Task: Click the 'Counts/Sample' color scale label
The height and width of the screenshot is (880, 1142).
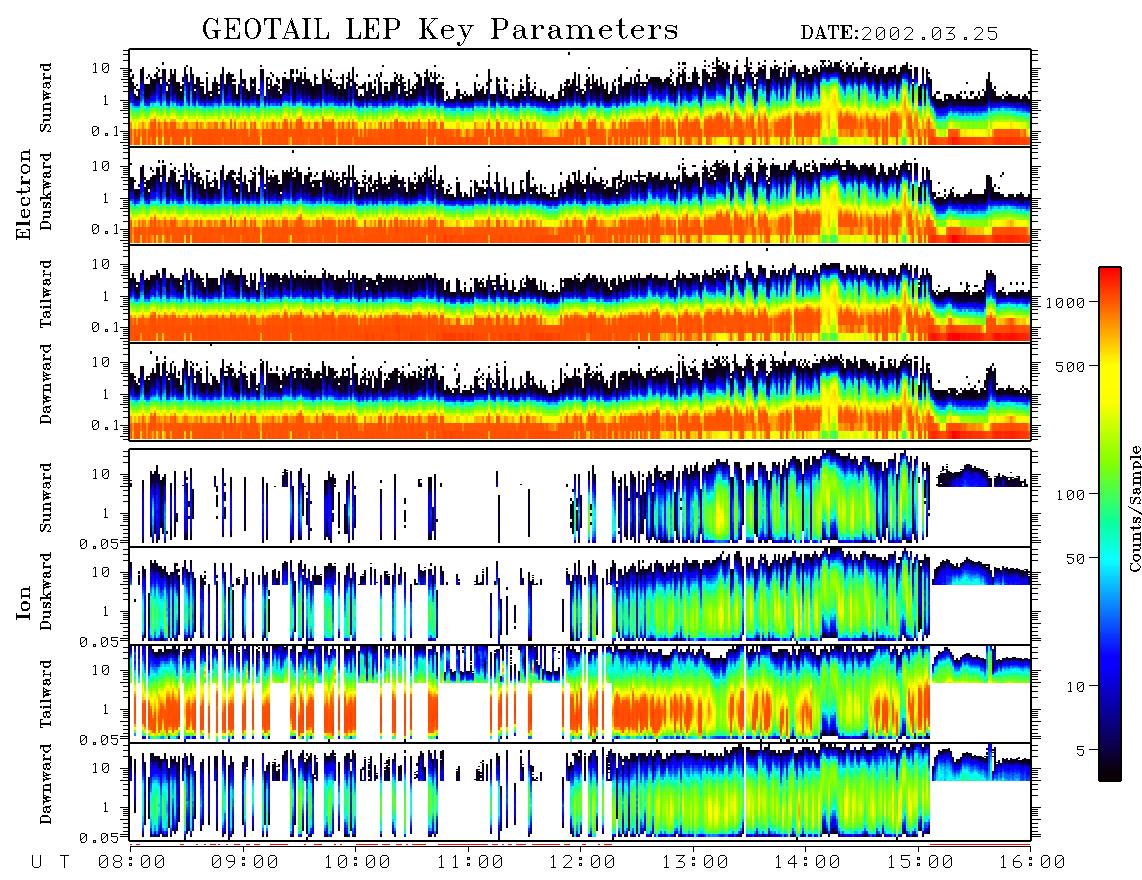Action: 1134,508
